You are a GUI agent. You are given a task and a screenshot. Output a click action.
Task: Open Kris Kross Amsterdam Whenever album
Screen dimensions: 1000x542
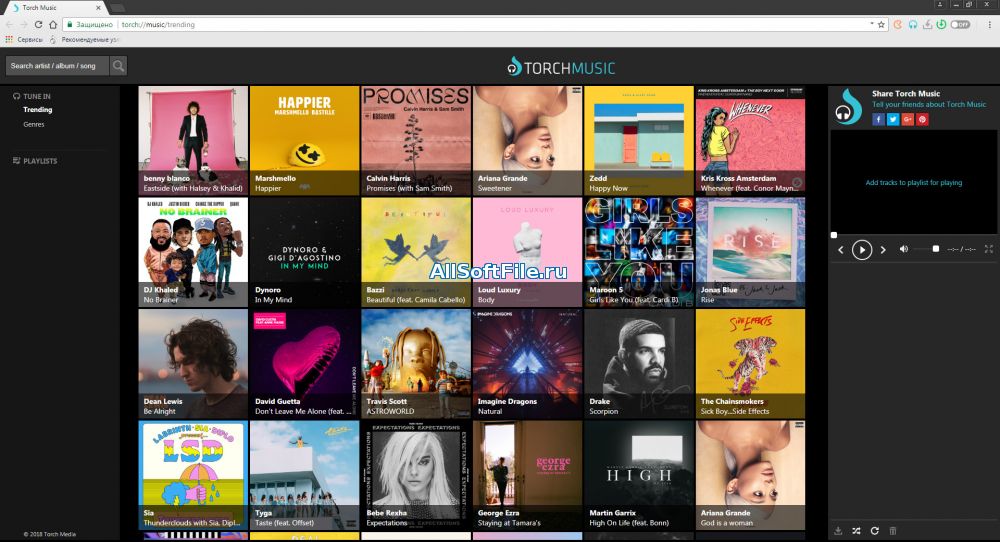[750, 140]
